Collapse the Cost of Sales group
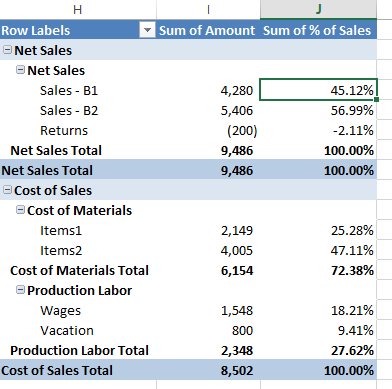This screenshot has height=389, width=392. pyautogui.click(x=7, y=190)
